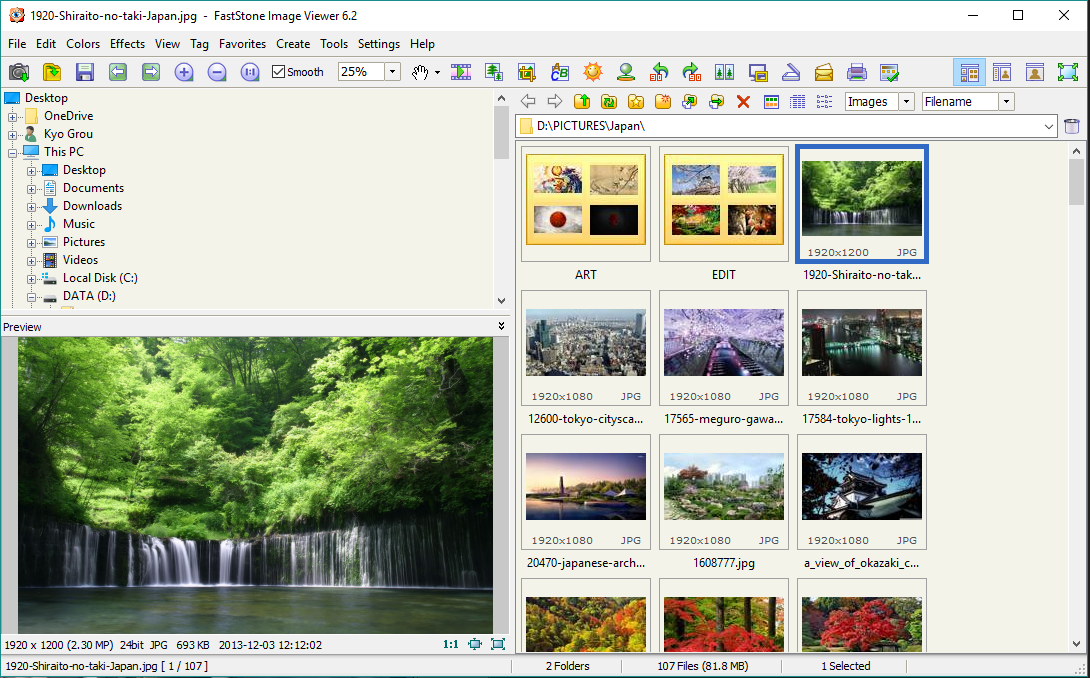1090x678 pixels.
Task: Open the 25% zoom level dropdown
Action: tap(393, 72)
